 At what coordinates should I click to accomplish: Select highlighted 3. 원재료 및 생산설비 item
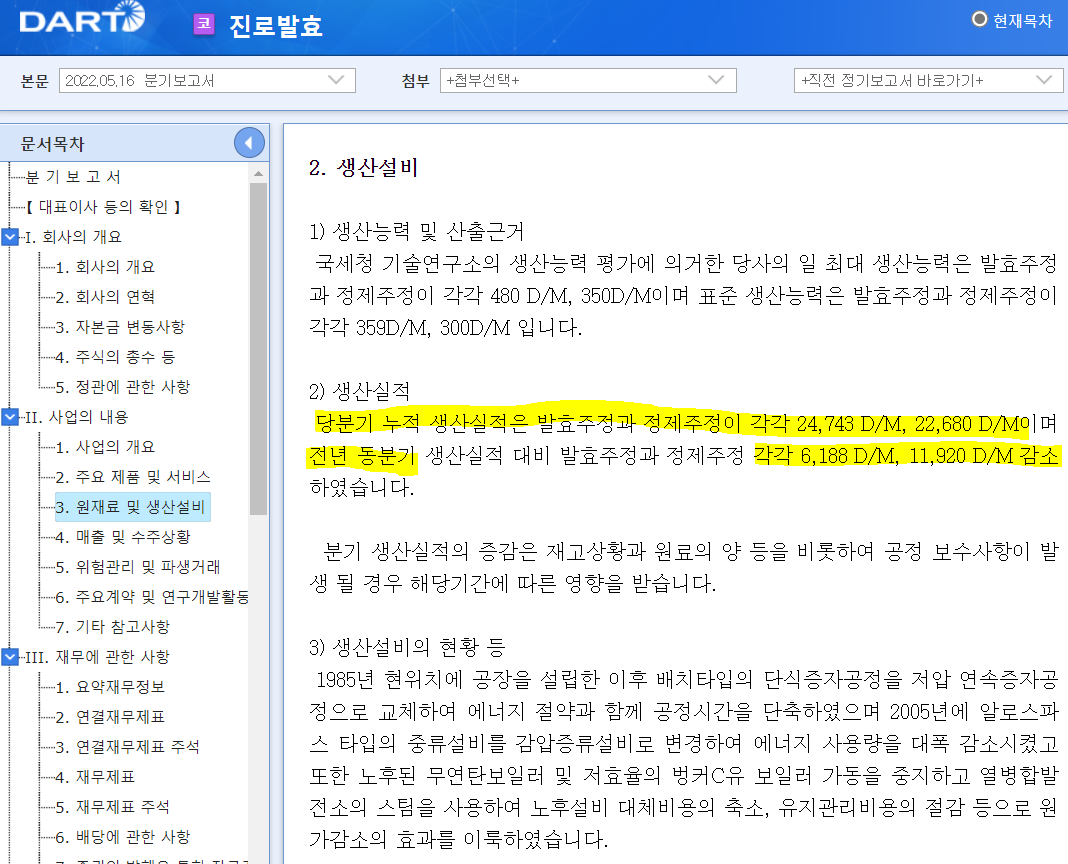click(x=133, y=507)
